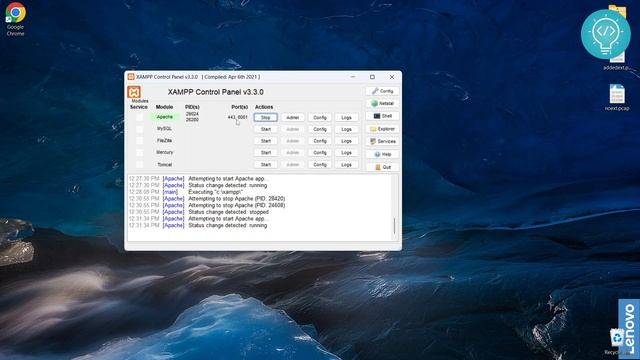Image resolution: width=640 pixels, height=360 pixels.
Task: Open FileZilla Config options
Action: (x=320, y=141)
